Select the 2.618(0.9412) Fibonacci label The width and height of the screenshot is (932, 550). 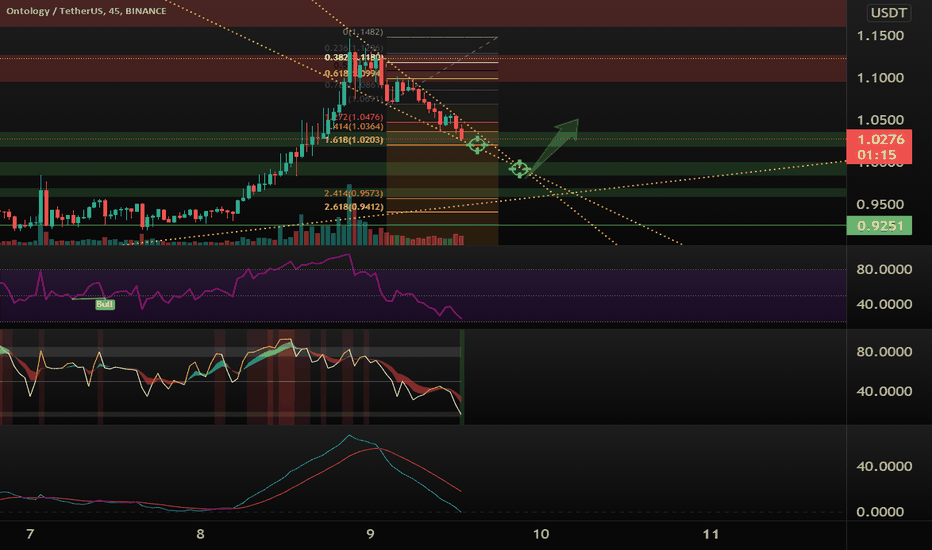(354, 207)
